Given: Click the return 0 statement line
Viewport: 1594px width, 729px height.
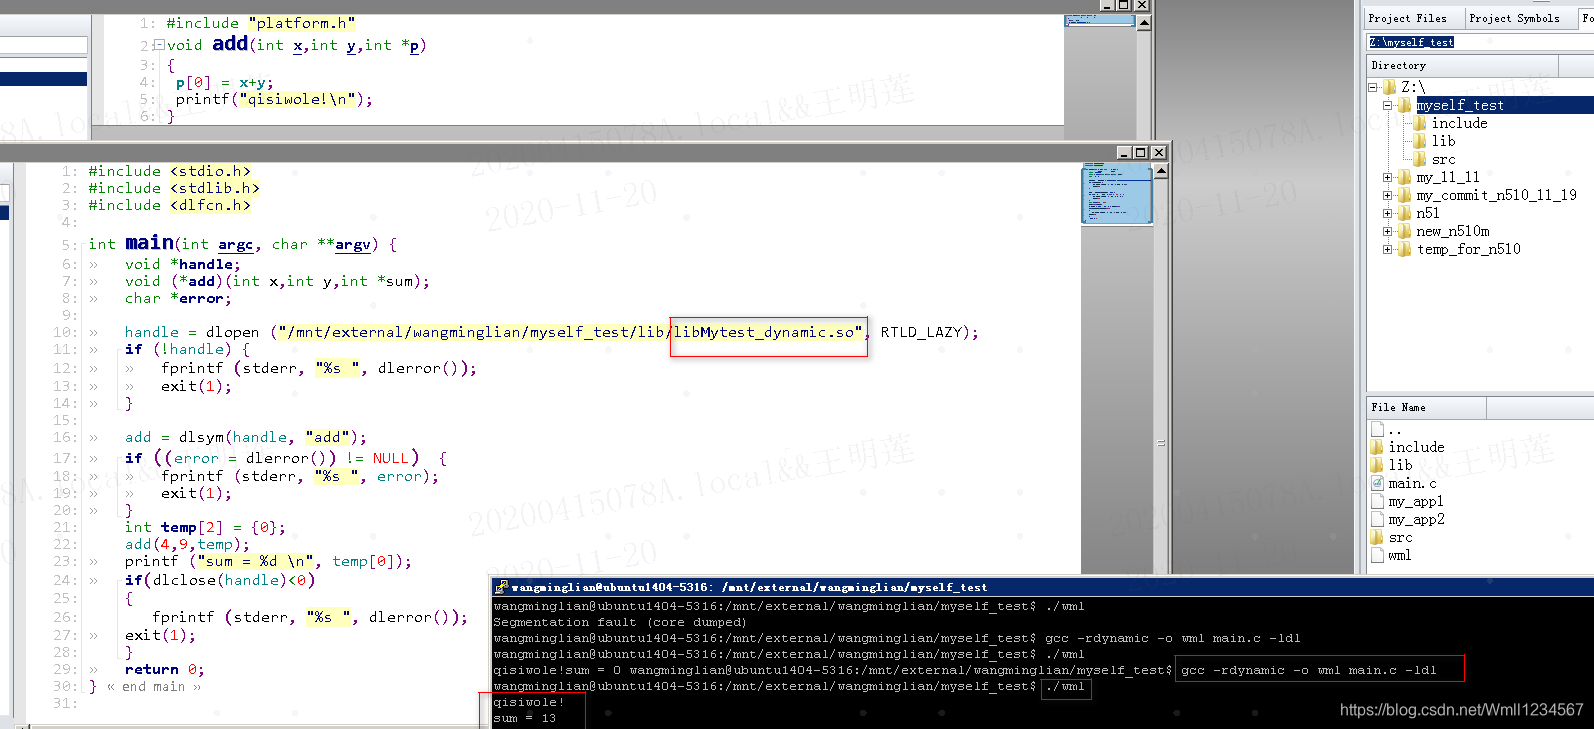Looking at the screenshot, I should pyautogui.click(x=164, y=669).
